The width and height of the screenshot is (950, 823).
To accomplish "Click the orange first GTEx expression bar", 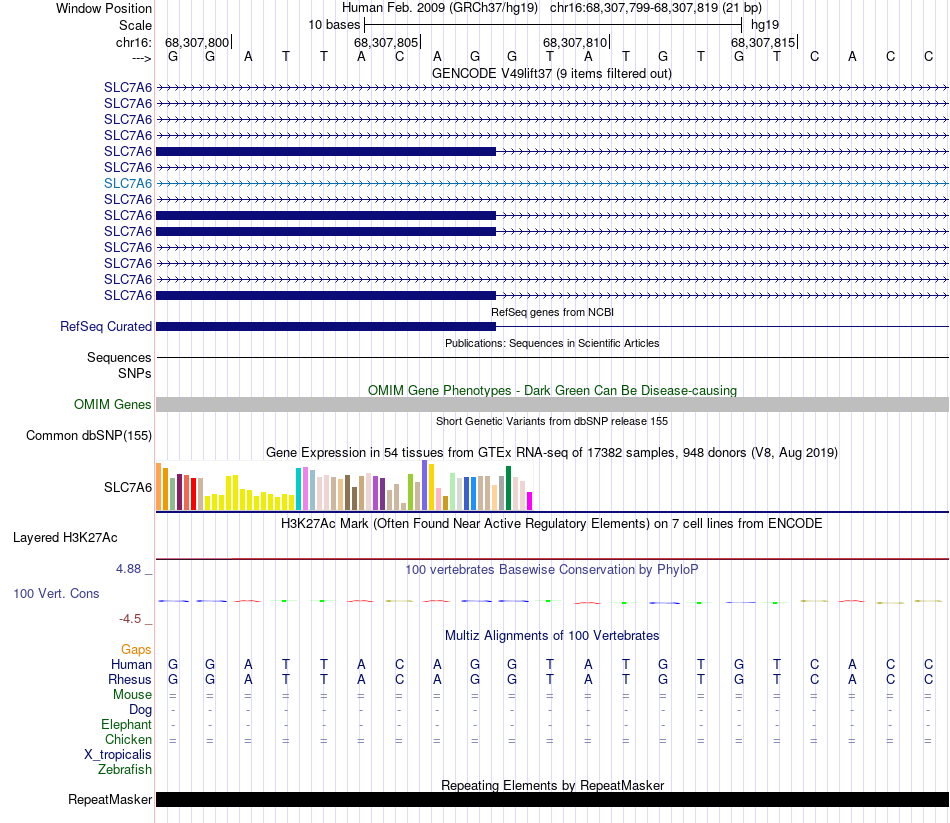I will pyautogui.click(x=159, y=487).
